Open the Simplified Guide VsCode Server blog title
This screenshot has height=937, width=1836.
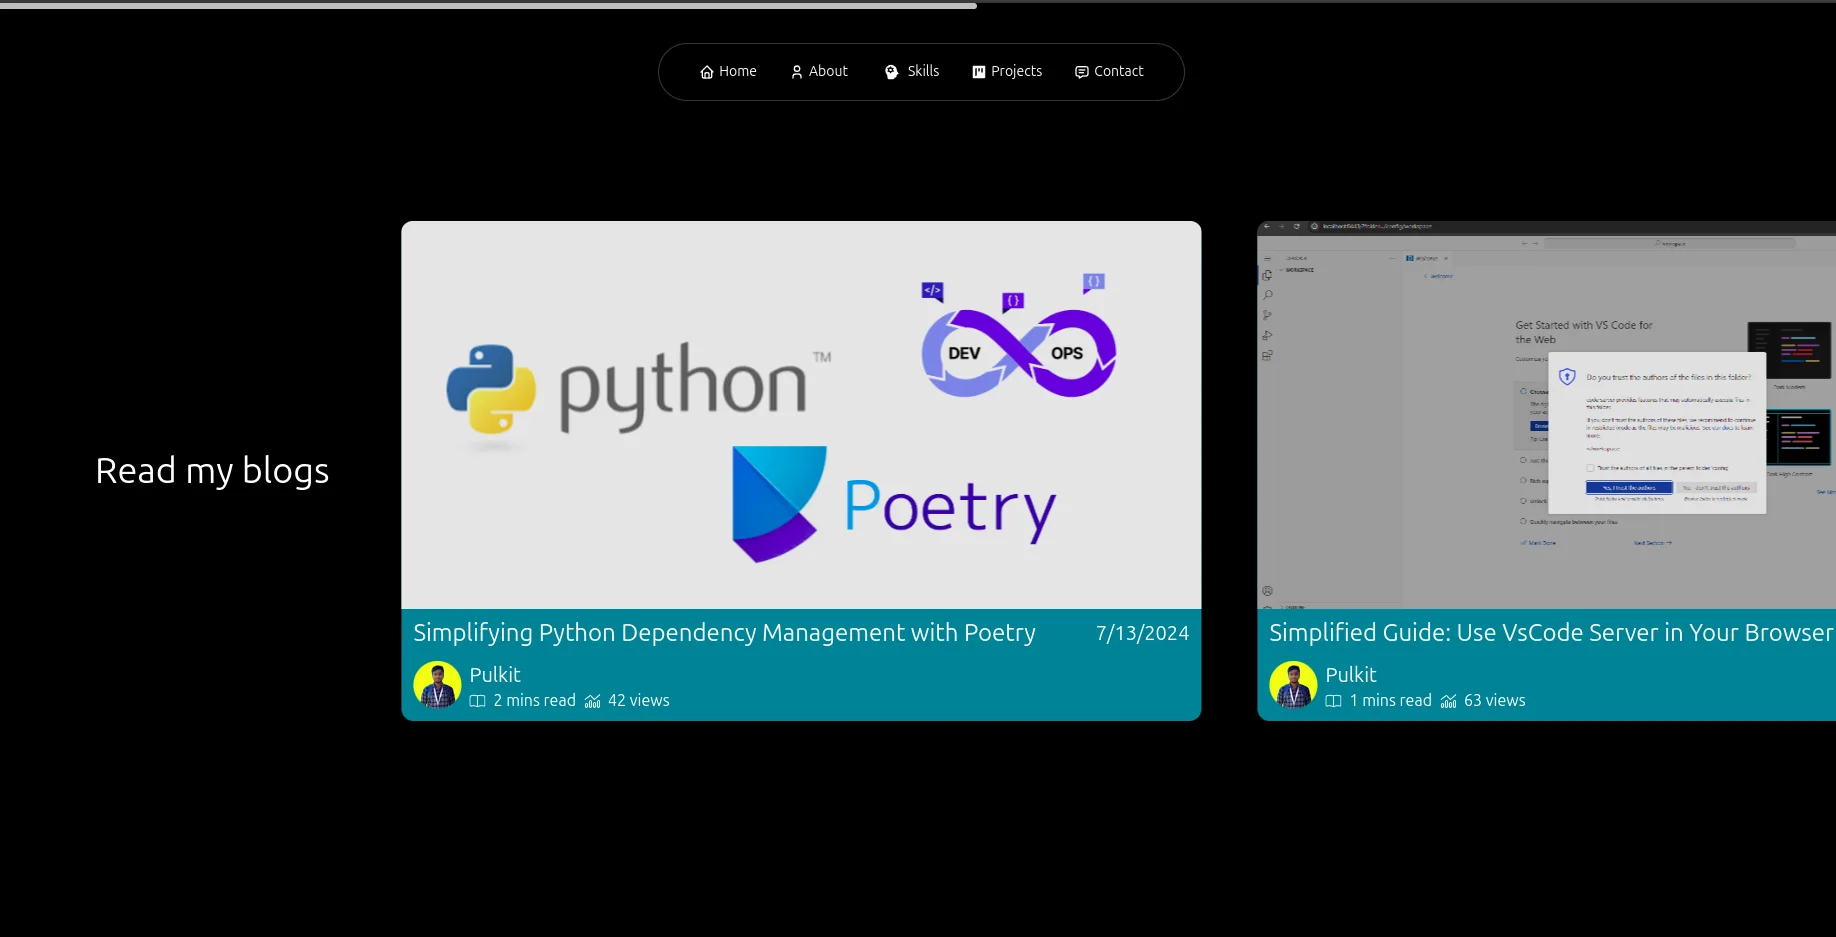[1550, 633]
